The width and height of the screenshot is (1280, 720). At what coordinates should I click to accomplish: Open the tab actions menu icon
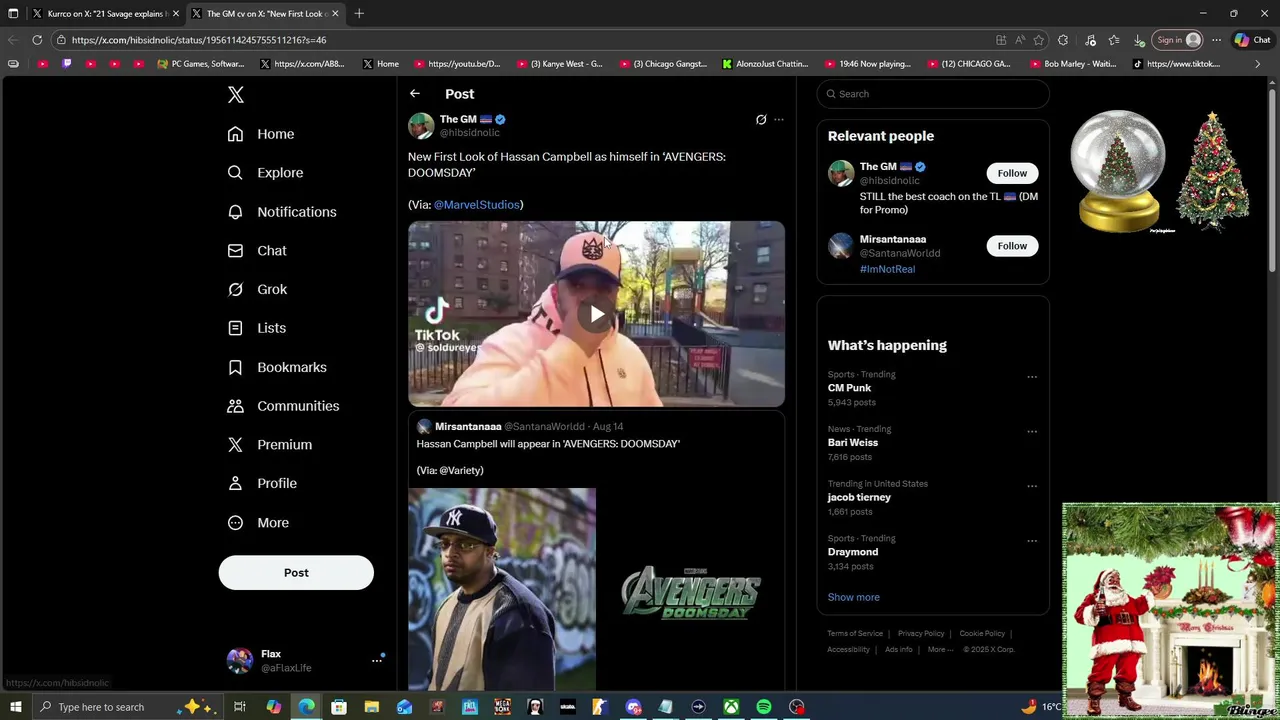[x=13, y=14]
